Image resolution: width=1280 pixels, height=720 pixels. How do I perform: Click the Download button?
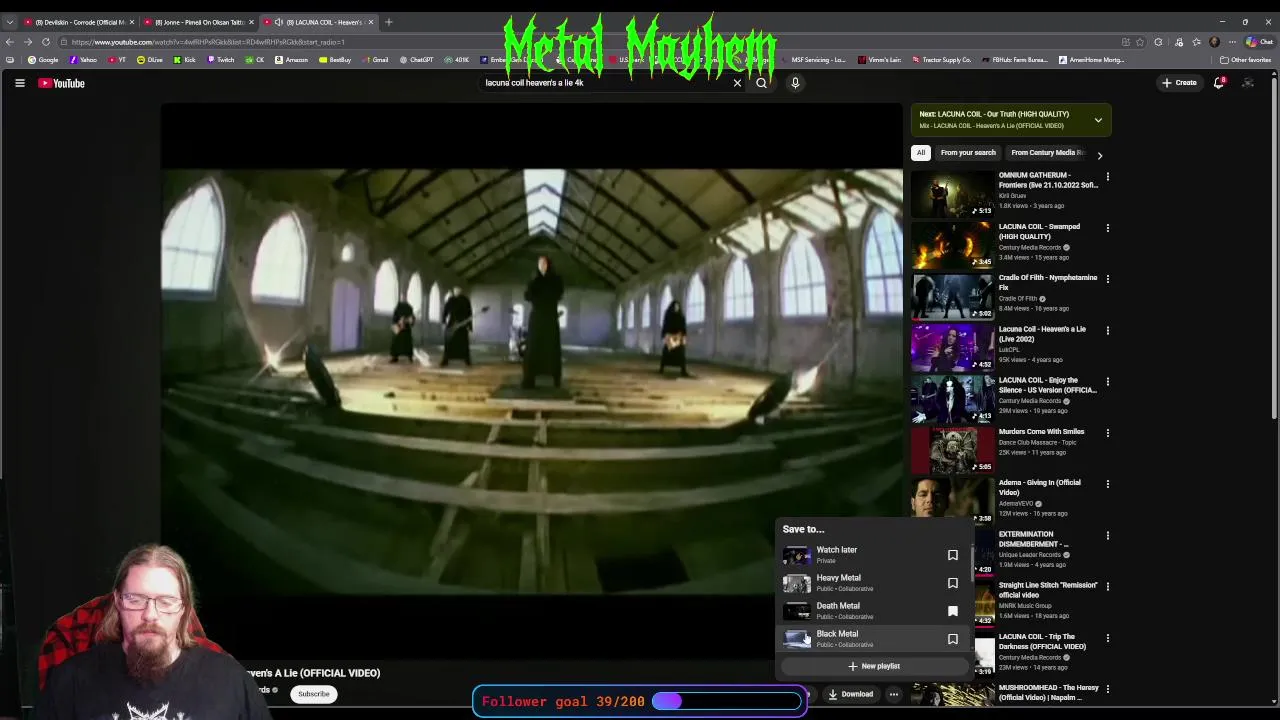point(850,694)
